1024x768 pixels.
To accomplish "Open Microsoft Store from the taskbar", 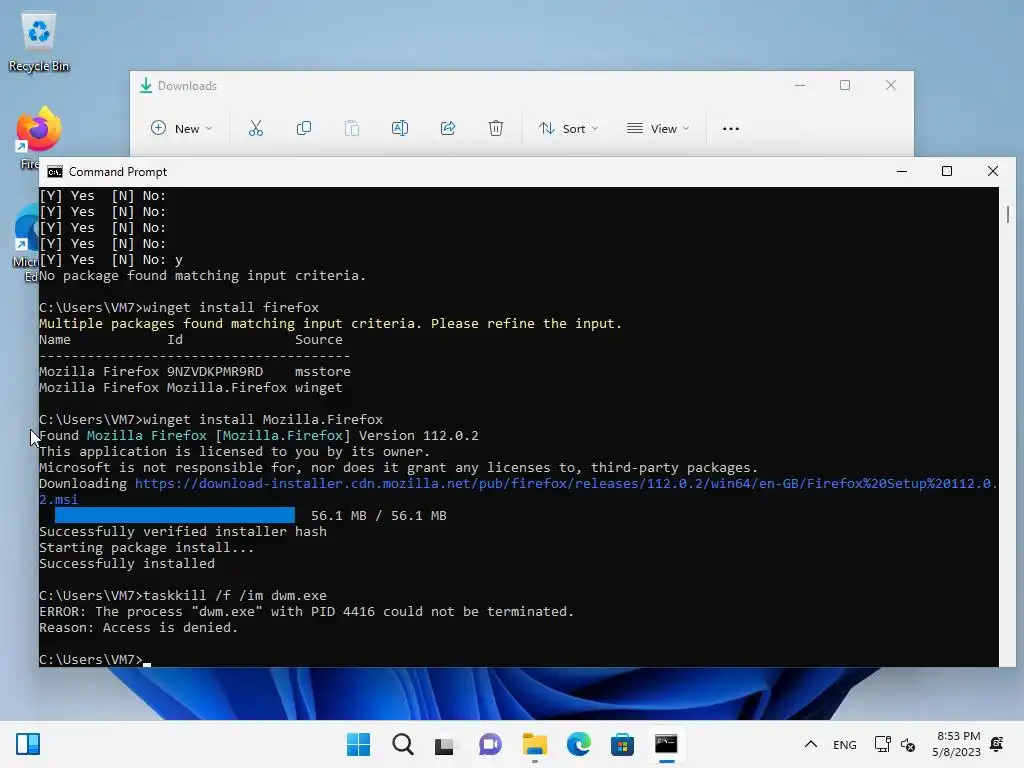I will click(x=622, y=744).
